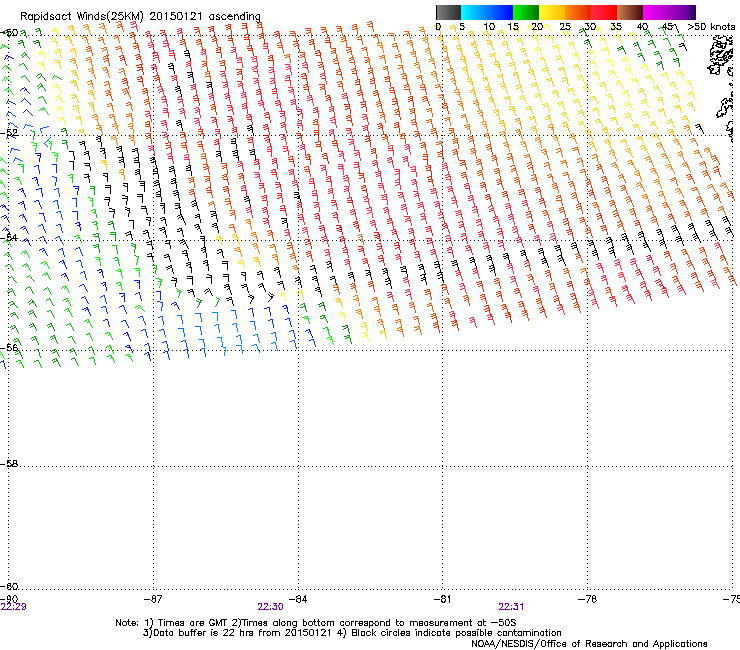The width and height of the screenshot is (740, 650).
Task: Click the '10' knots legend label
Action: pyautogui.click(x=489, y=27)
